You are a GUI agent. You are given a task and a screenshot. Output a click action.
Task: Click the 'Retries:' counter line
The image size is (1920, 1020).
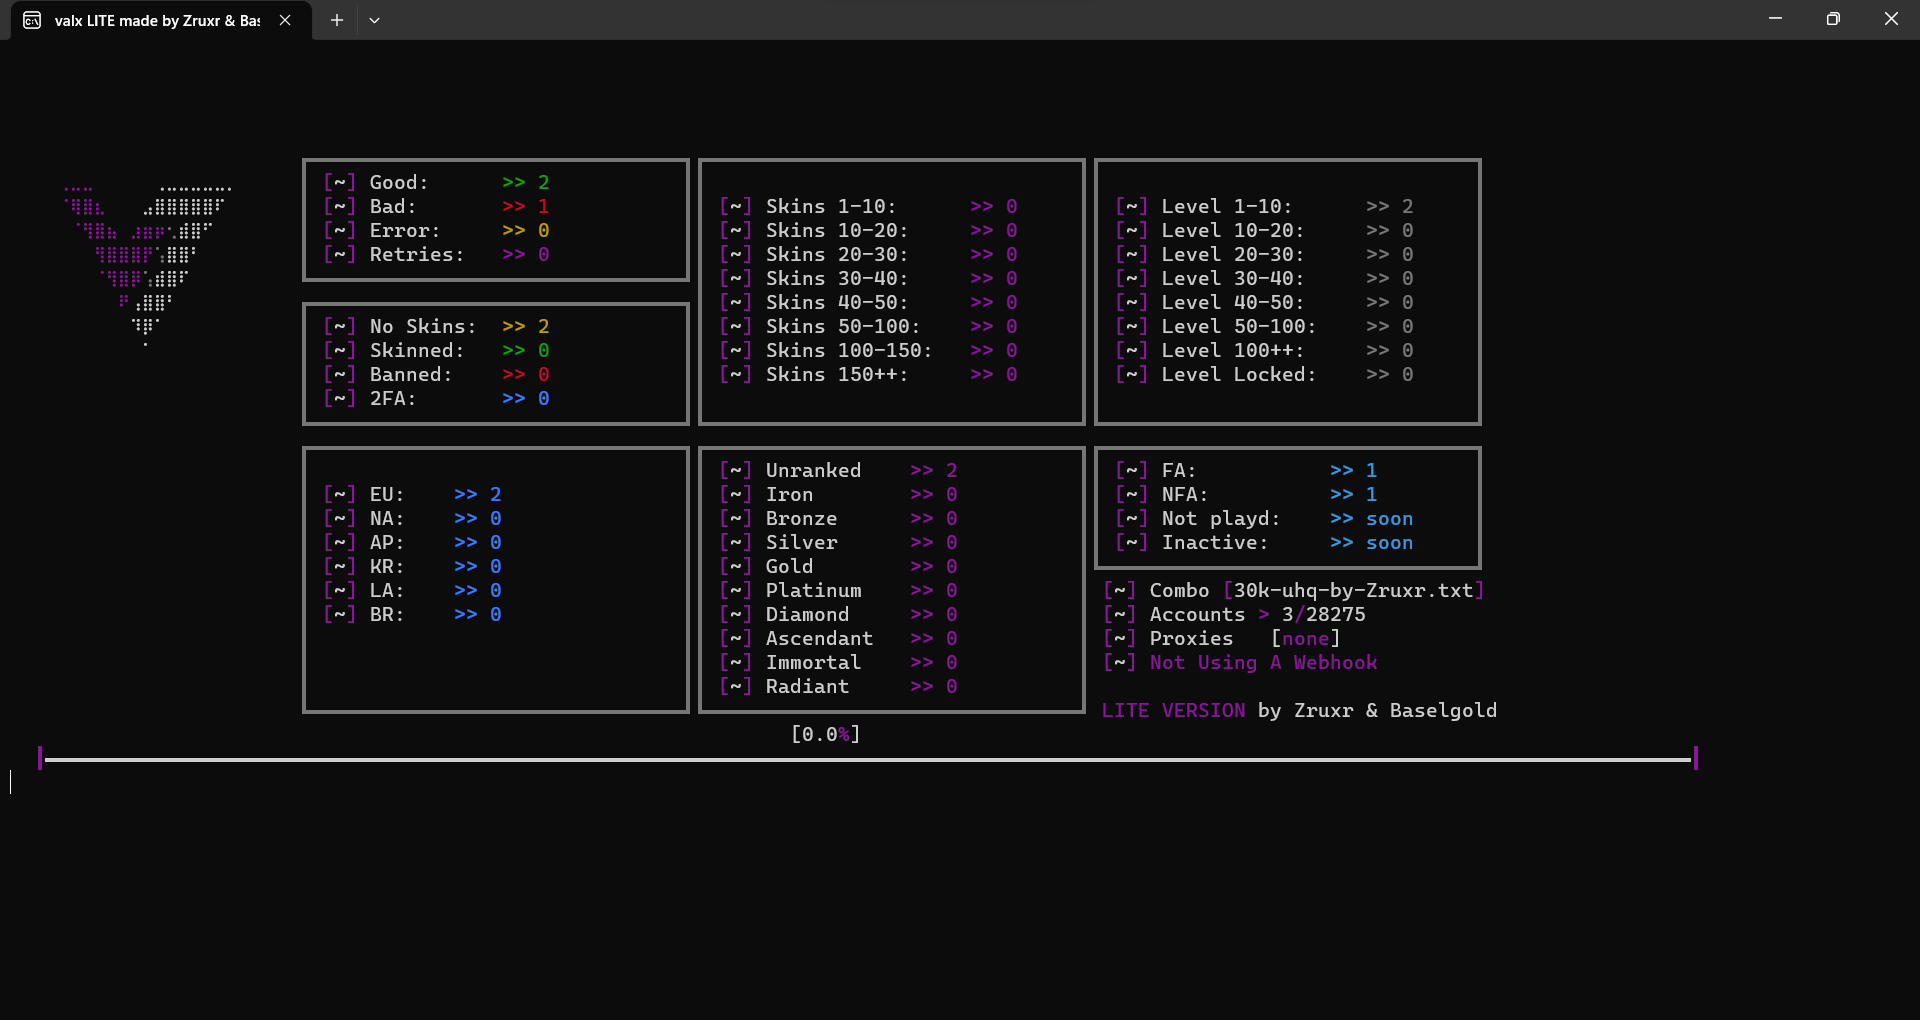click(x=436, y=254)
